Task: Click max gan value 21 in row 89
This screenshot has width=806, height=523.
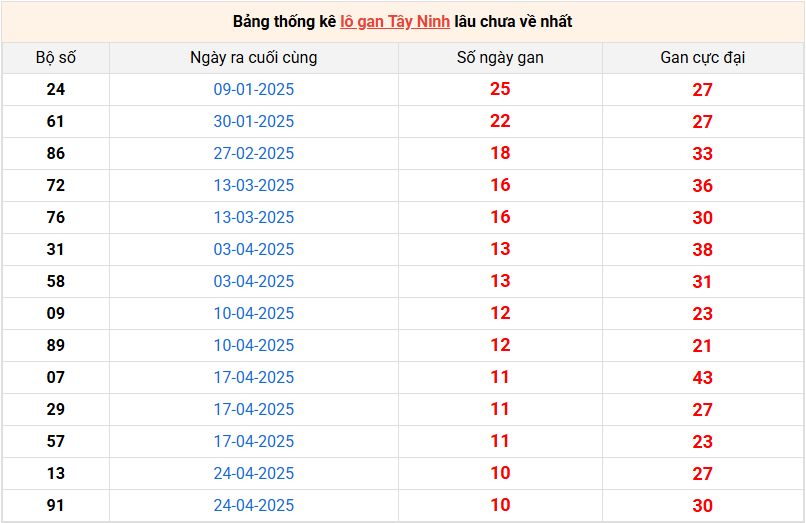Action: pyautogui.click(x=702, y=346)
